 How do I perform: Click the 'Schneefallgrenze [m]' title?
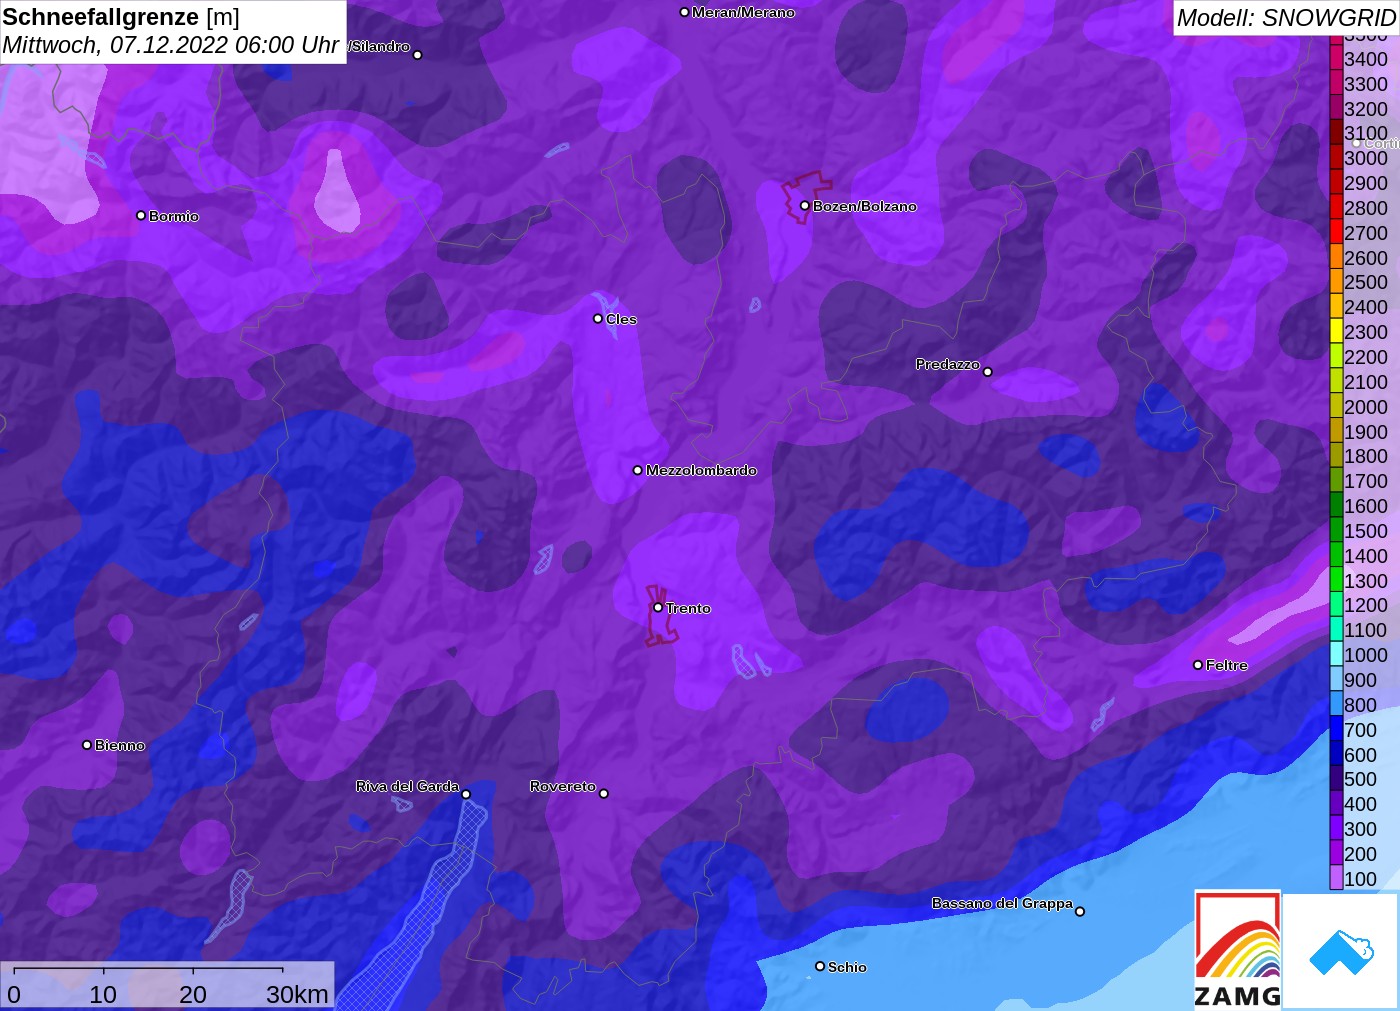pos(121,17)
